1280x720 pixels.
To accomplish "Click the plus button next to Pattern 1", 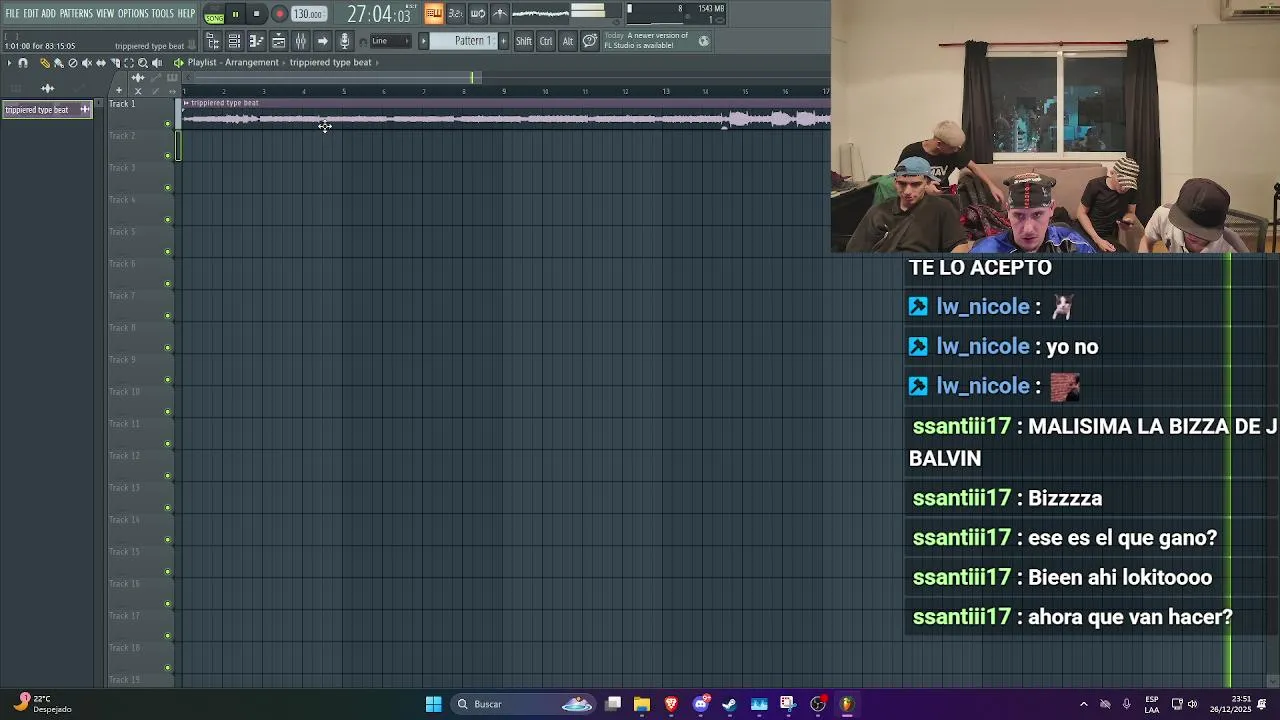I will coord(503,41).
